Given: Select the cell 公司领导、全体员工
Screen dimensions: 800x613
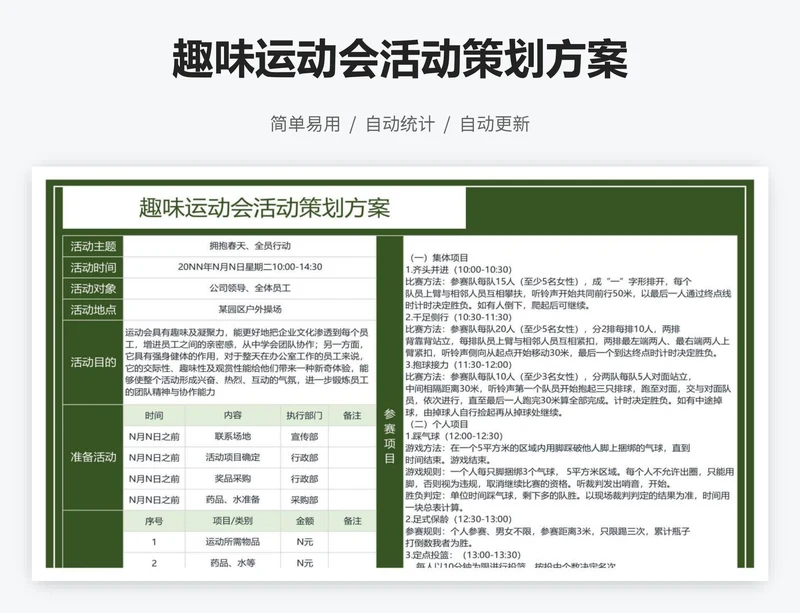Looking at the screenshot, I should tap(249, 288).
